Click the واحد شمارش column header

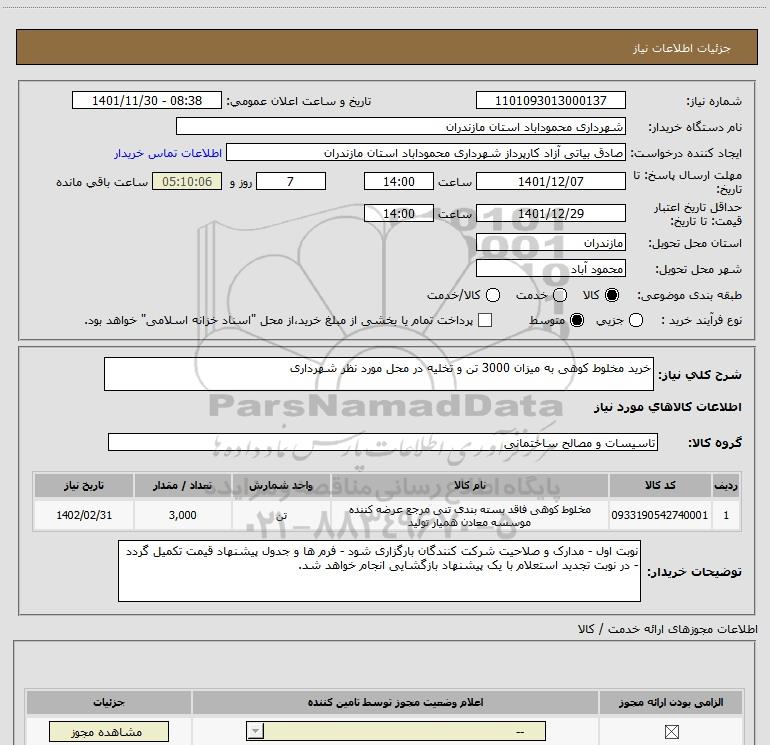[281, 486]
